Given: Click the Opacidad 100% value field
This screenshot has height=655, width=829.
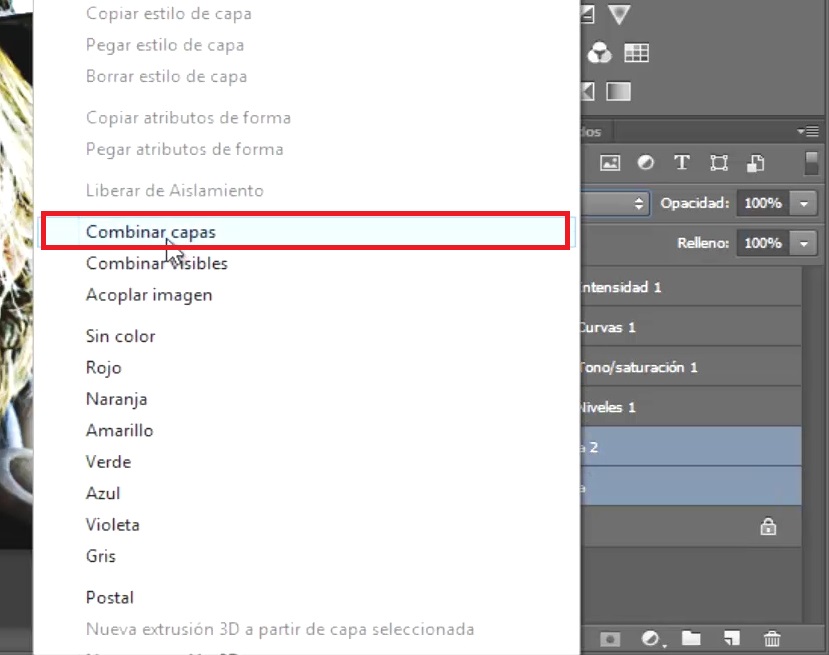Looking at the screenshot, I should click(763, 203).
